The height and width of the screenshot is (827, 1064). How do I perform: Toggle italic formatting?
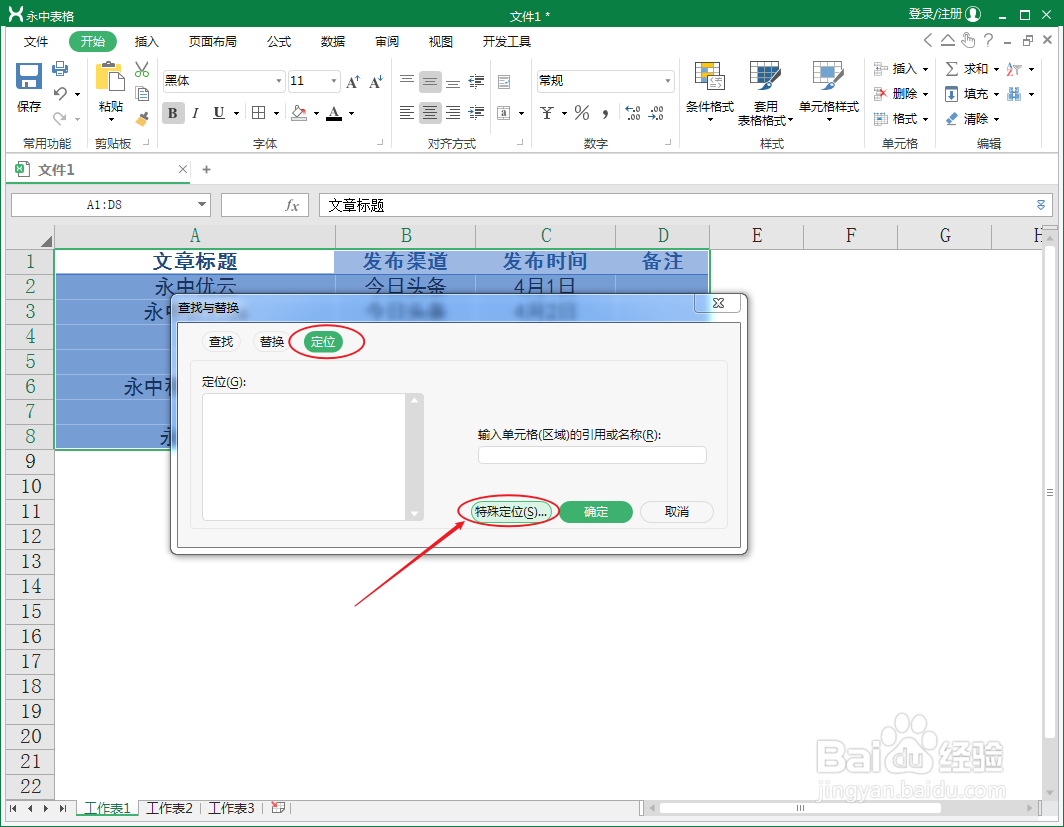(x=195, y=113)
